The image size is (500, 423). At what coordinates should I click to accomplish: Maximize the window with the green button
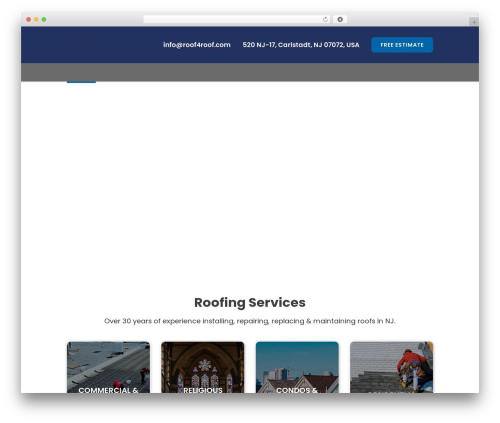point(44,19)
